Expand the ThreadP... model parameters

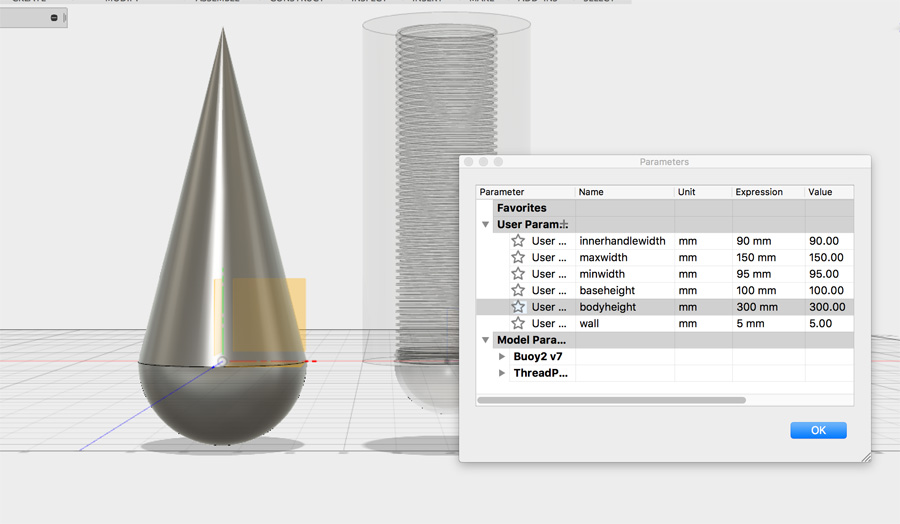coord(502,373)
